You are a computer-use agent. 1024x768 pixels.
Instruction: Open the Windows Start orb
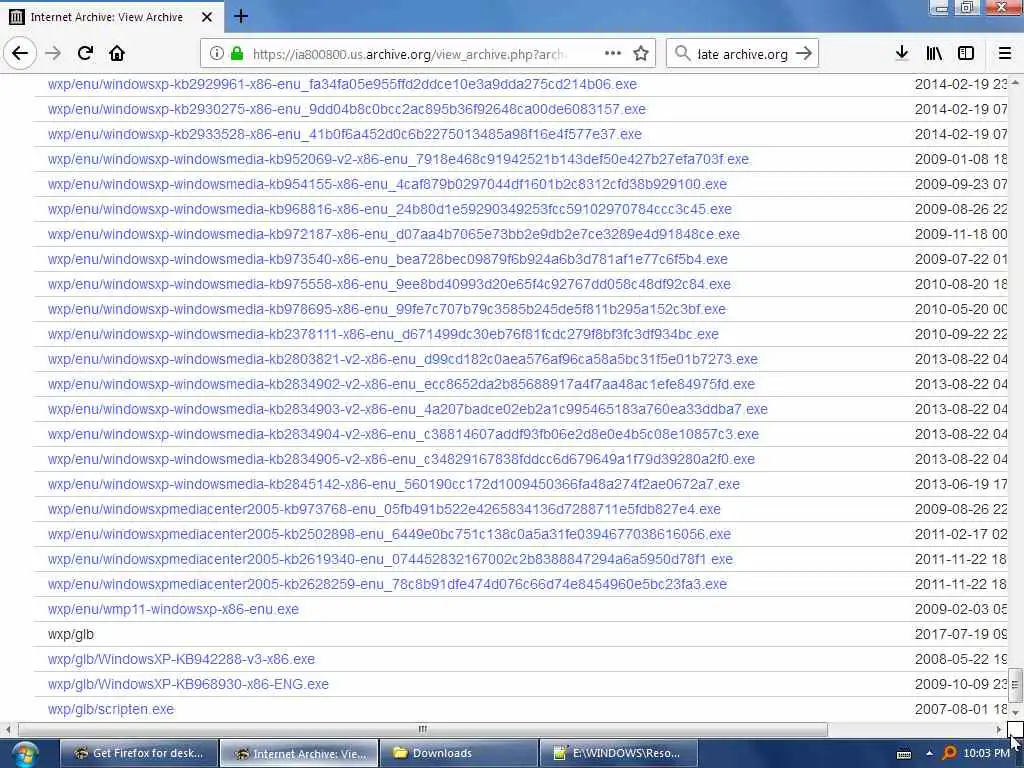(25, 754)
